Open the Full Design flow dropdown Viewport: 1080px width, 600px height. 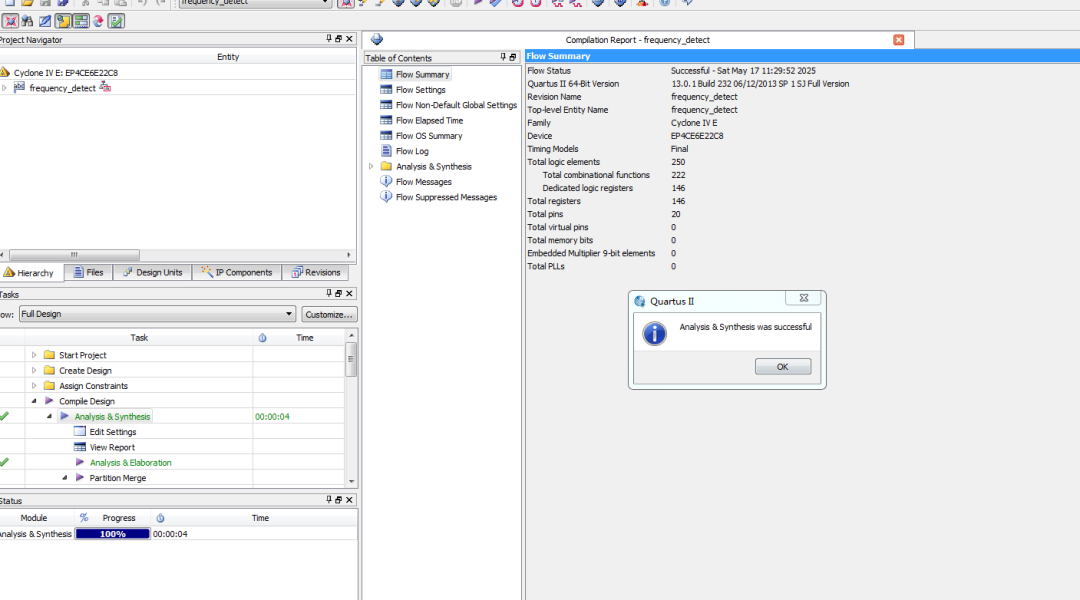point(289,314)
